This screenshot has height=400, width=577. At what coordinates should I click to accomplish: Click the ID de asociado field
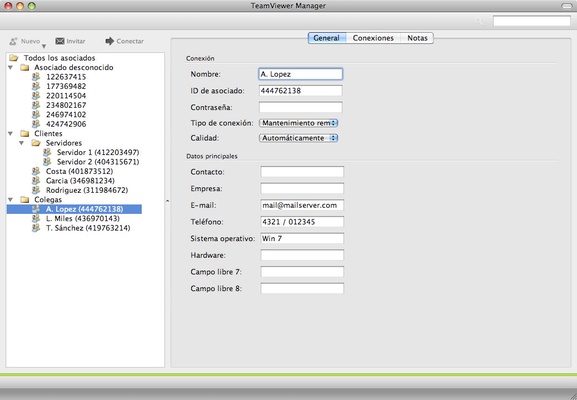click(x=301, y=91)
